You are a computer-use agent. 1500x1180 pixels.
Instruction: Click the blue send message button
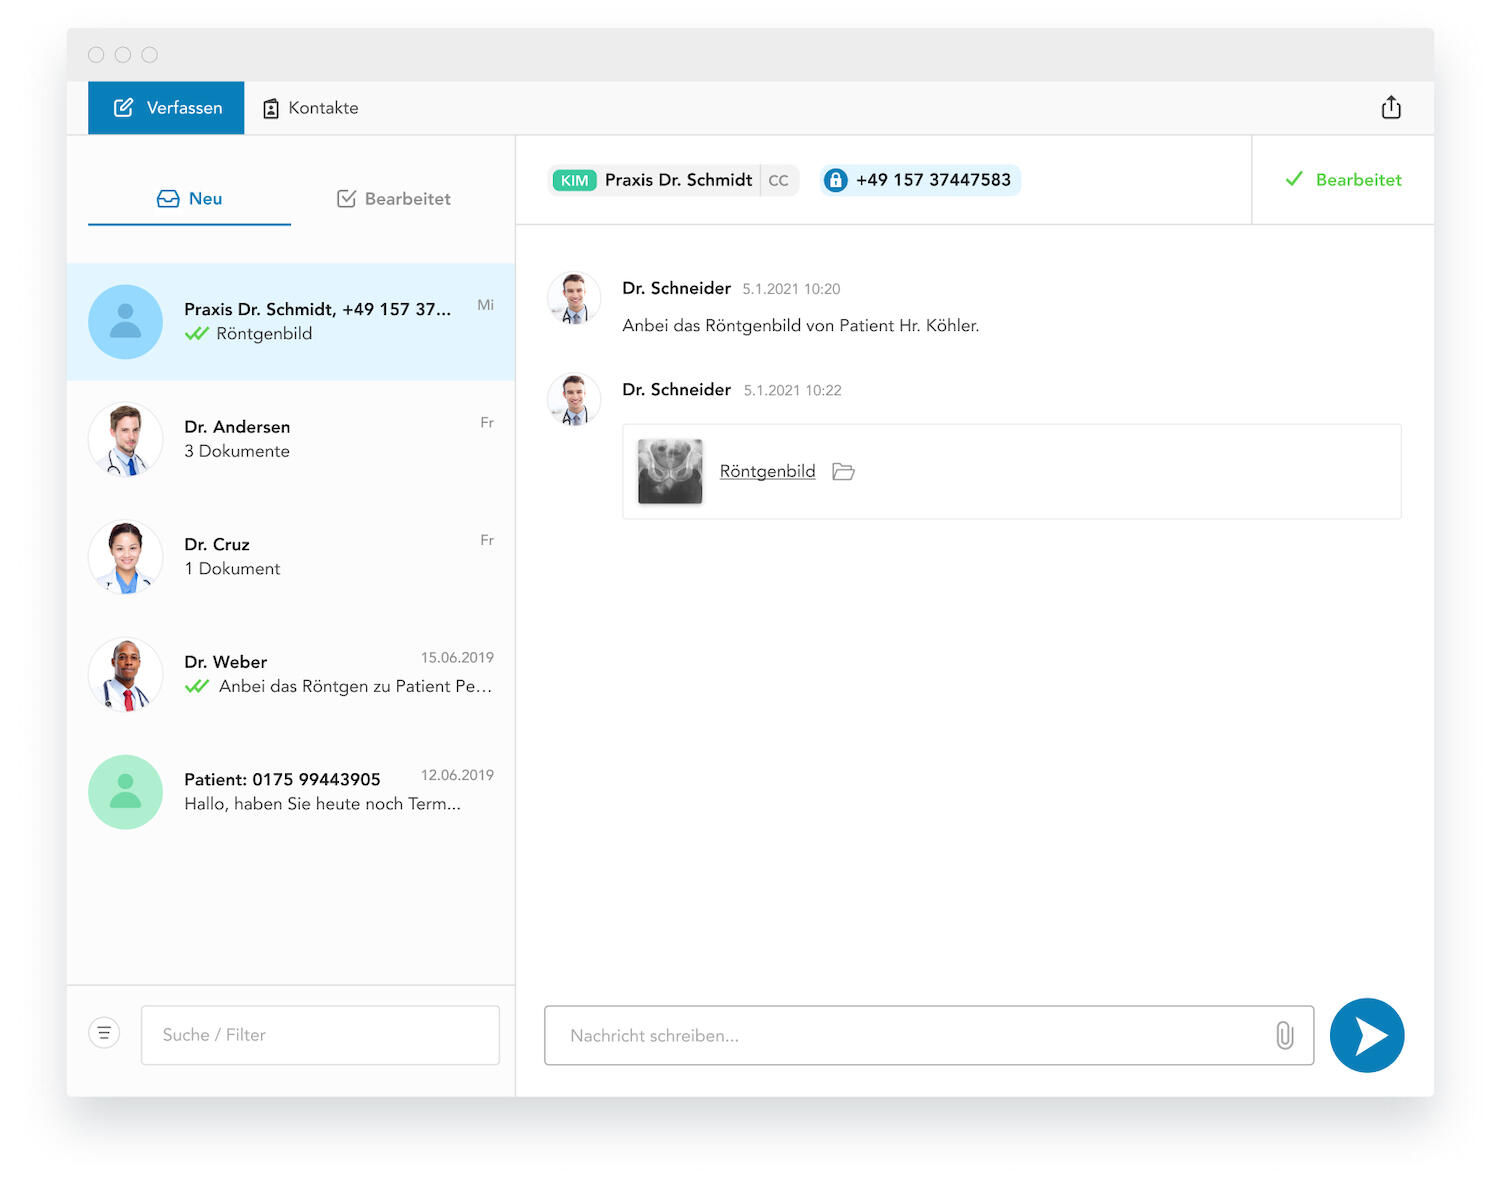[1366, 1035]
